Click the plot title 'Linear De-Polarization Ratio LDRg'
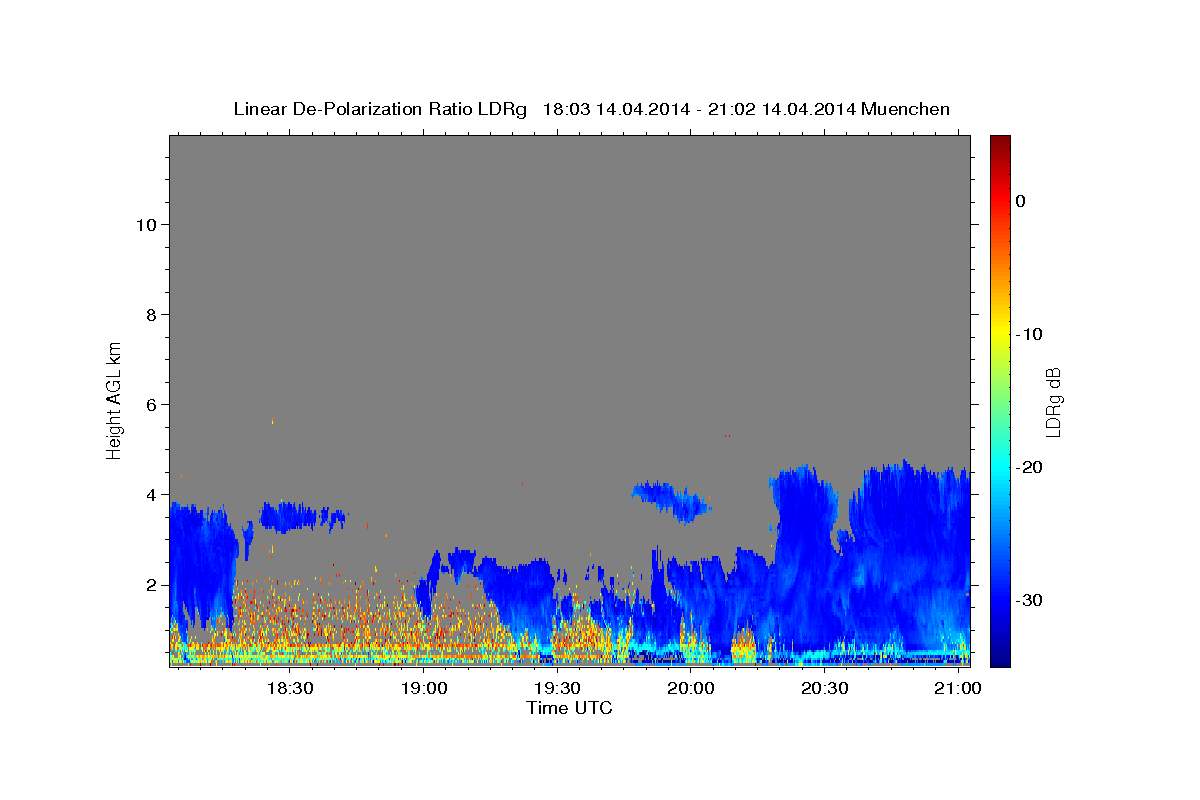 pyautogui.click(x=380, y=108)
